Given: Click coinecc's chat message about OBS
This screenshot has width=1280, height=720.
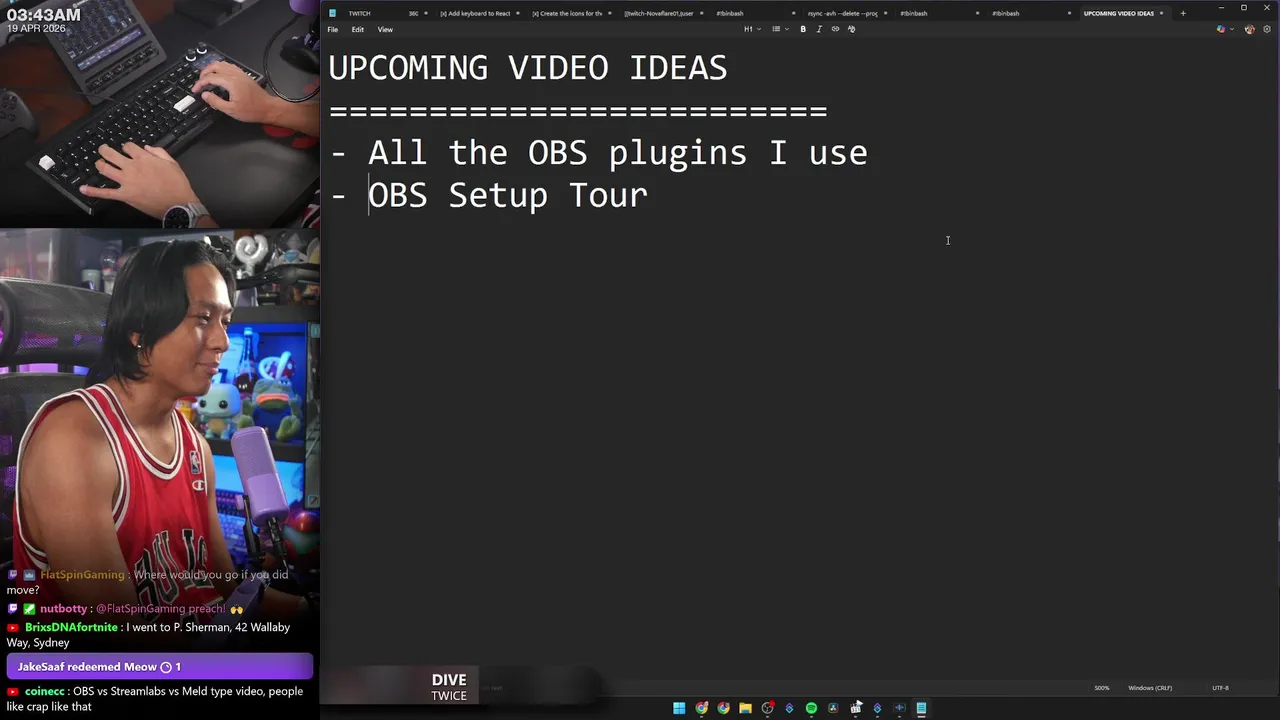Looking at the screenshot, I should [x=155, y=698].
